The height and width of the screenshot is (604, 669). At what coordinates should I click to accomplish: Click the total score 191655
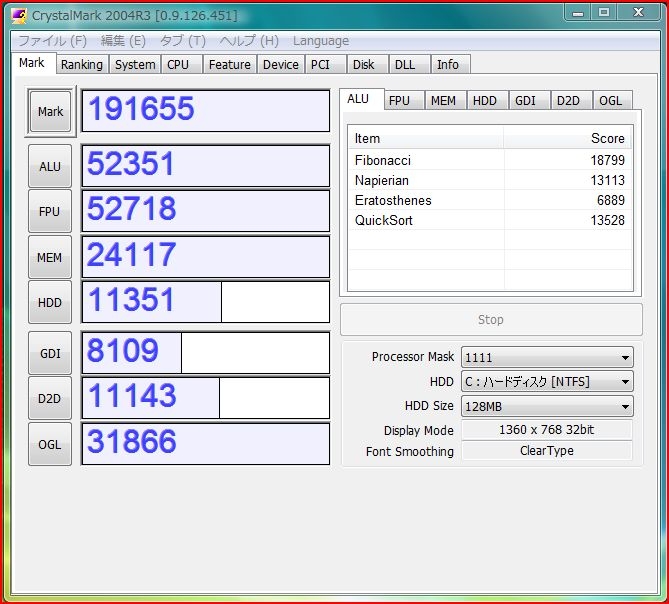pyautogui.click(x=206, y=111)
